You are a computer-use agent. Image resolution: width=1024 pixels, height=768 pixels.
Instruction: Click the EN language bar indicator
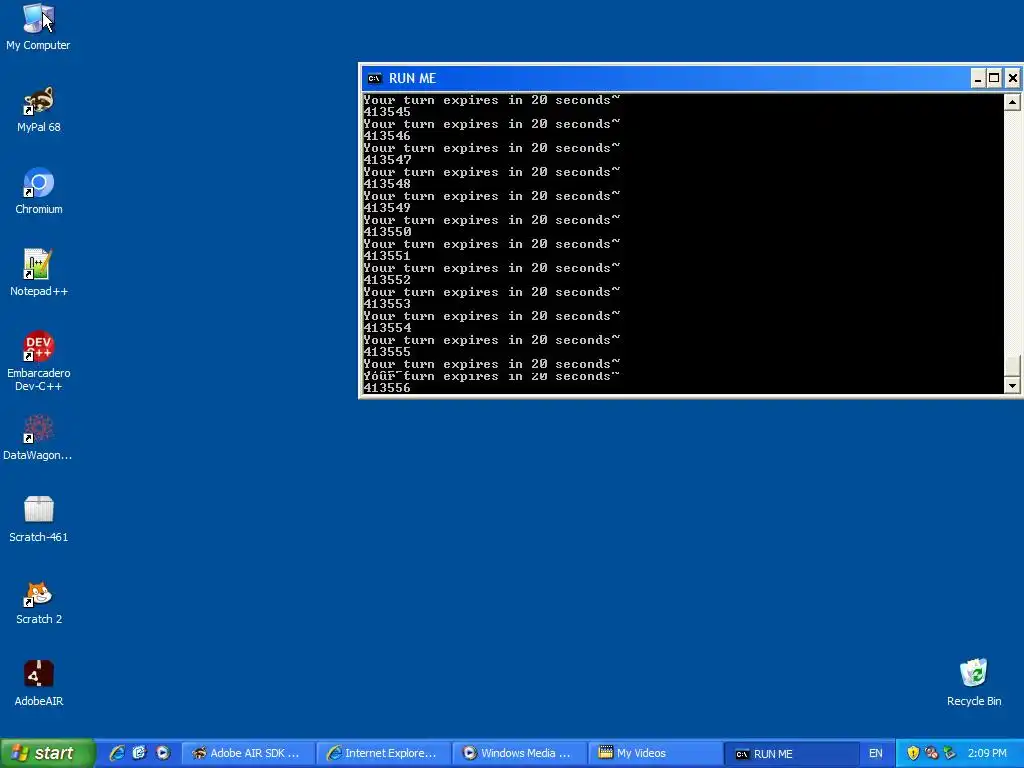pos(876,753)
